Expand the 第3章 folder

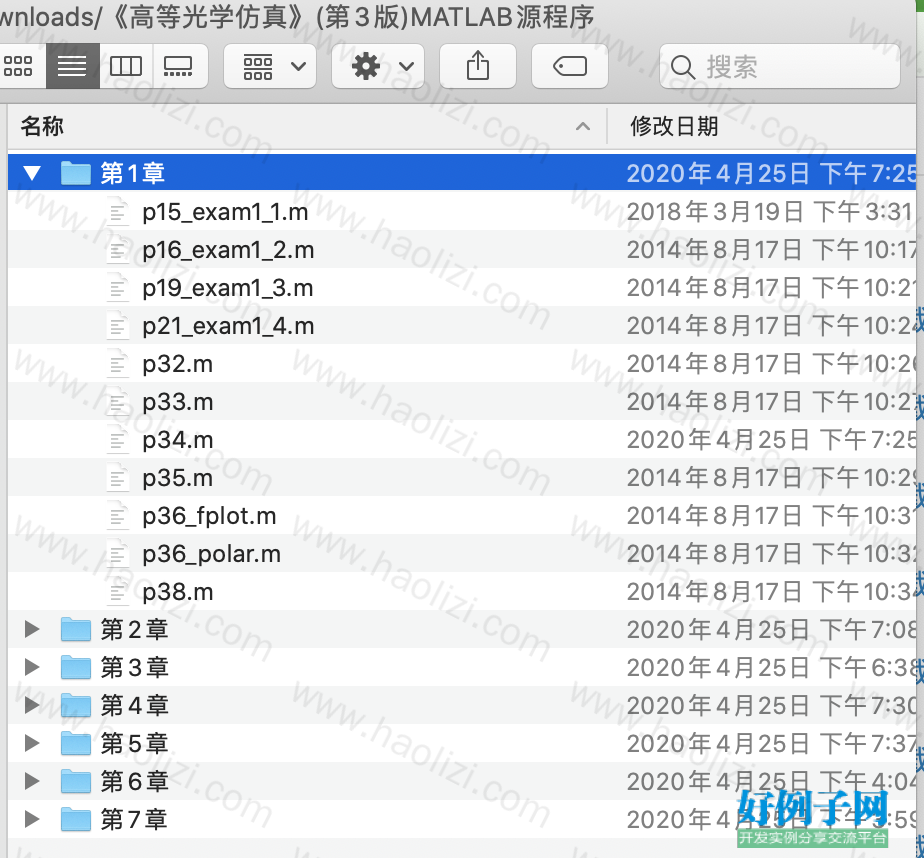click(32, 667)
